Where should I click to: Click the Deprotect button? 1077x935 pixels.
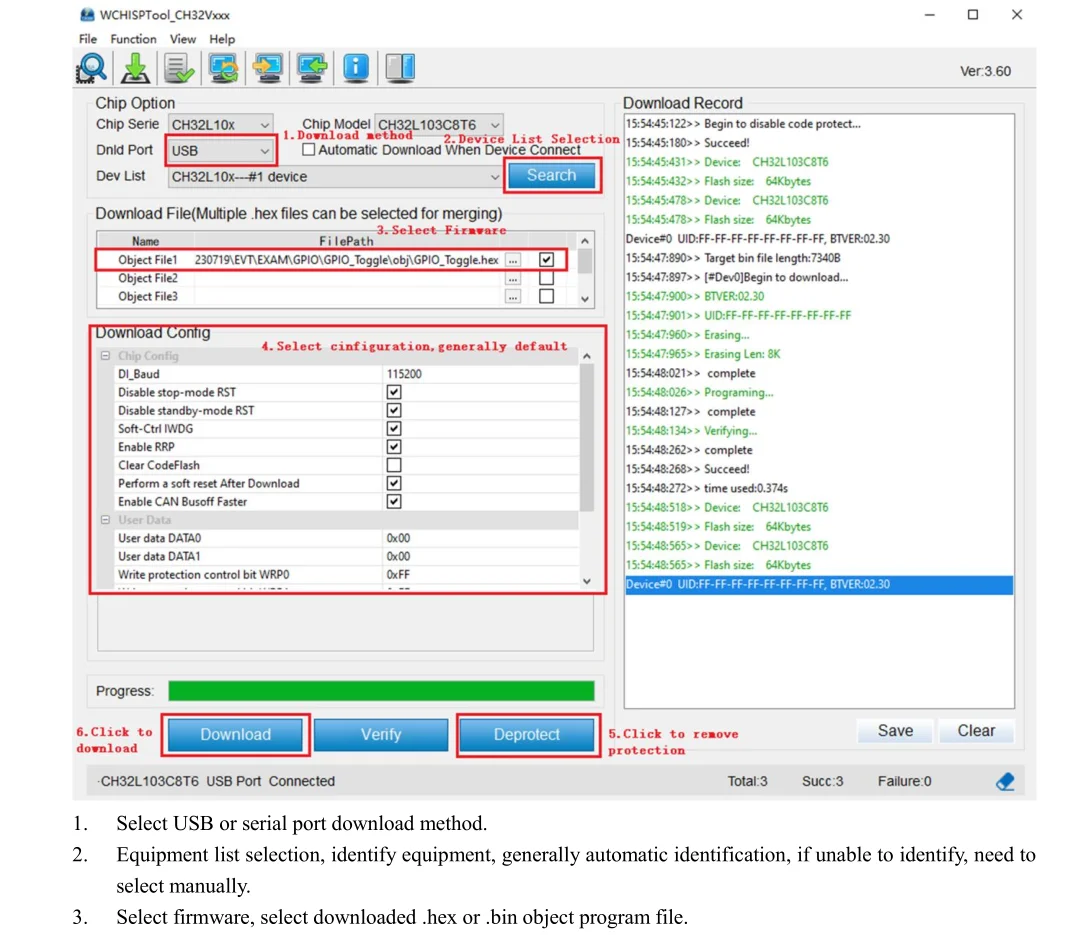tap(527, 734)
